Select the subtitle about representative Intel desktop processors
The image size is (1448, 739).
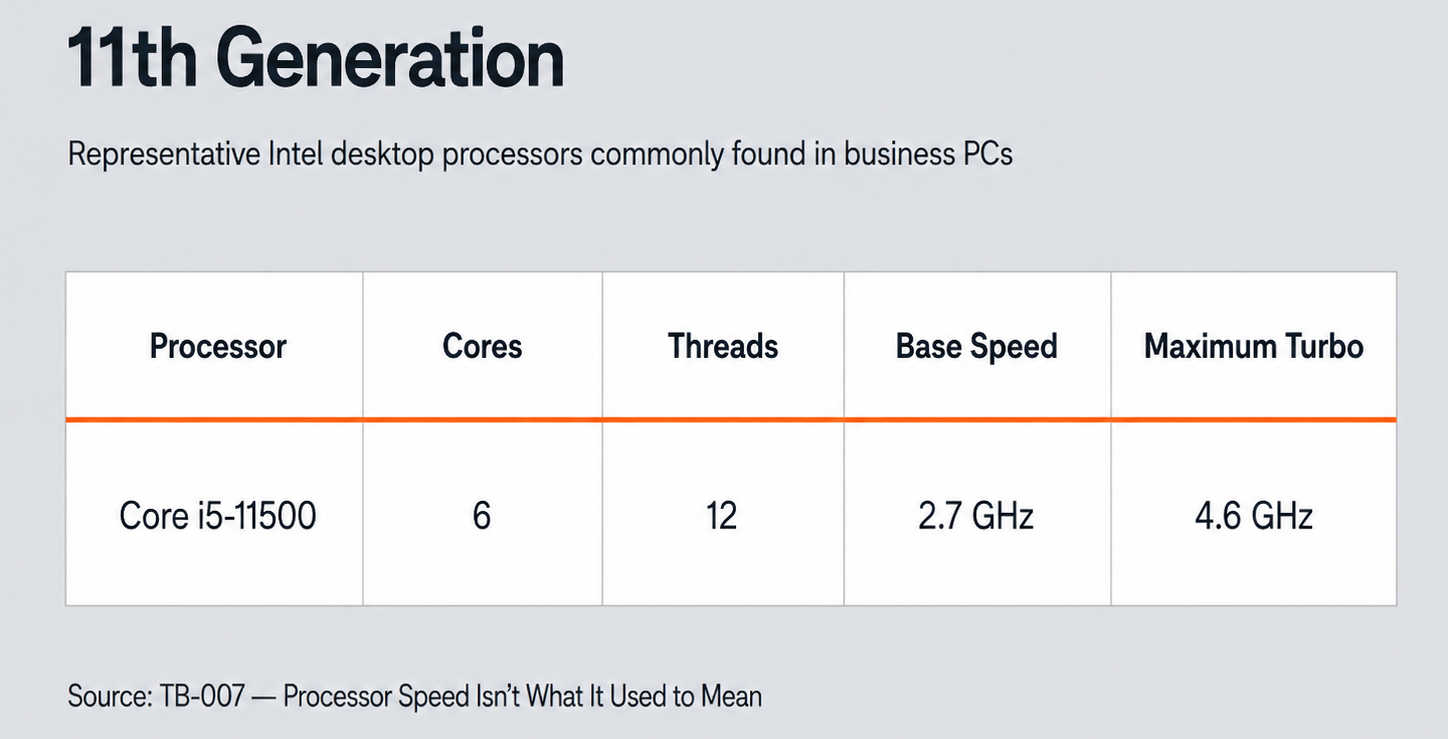[540, 155]
